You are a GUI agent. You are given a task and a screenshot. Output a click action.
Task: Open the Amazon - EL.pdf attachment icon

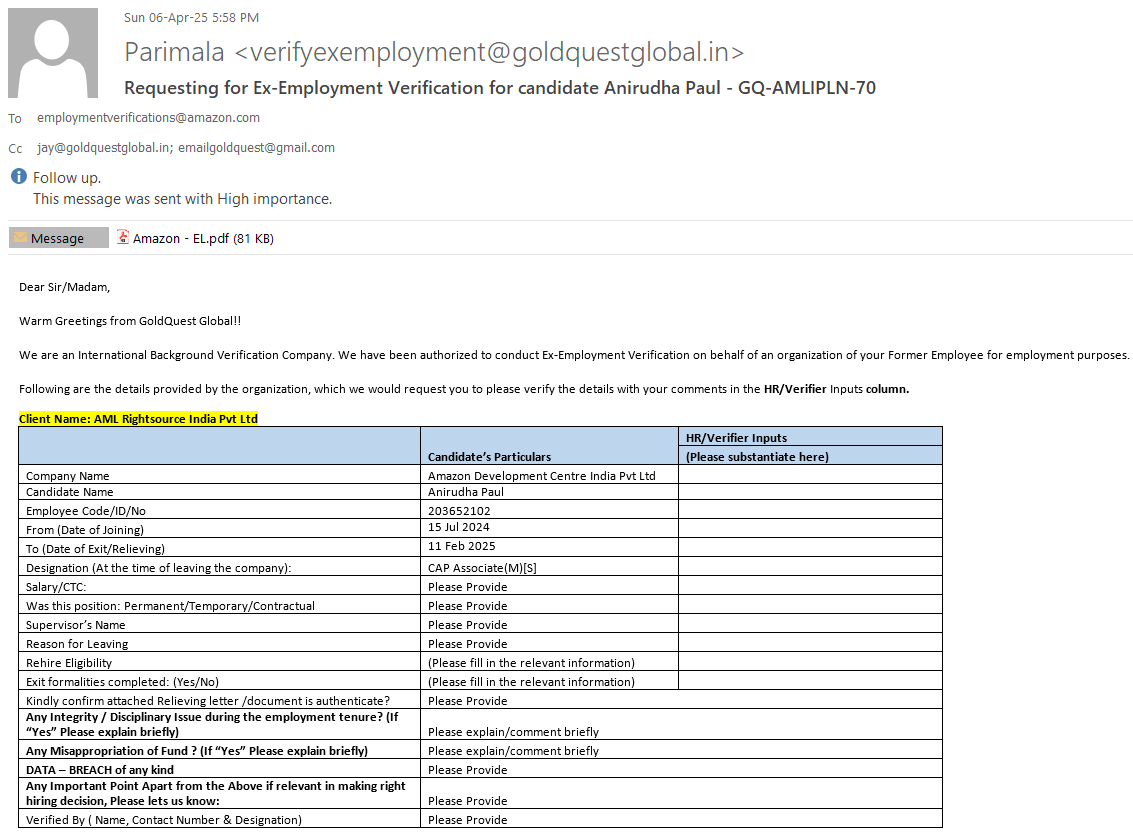[123, 237]
